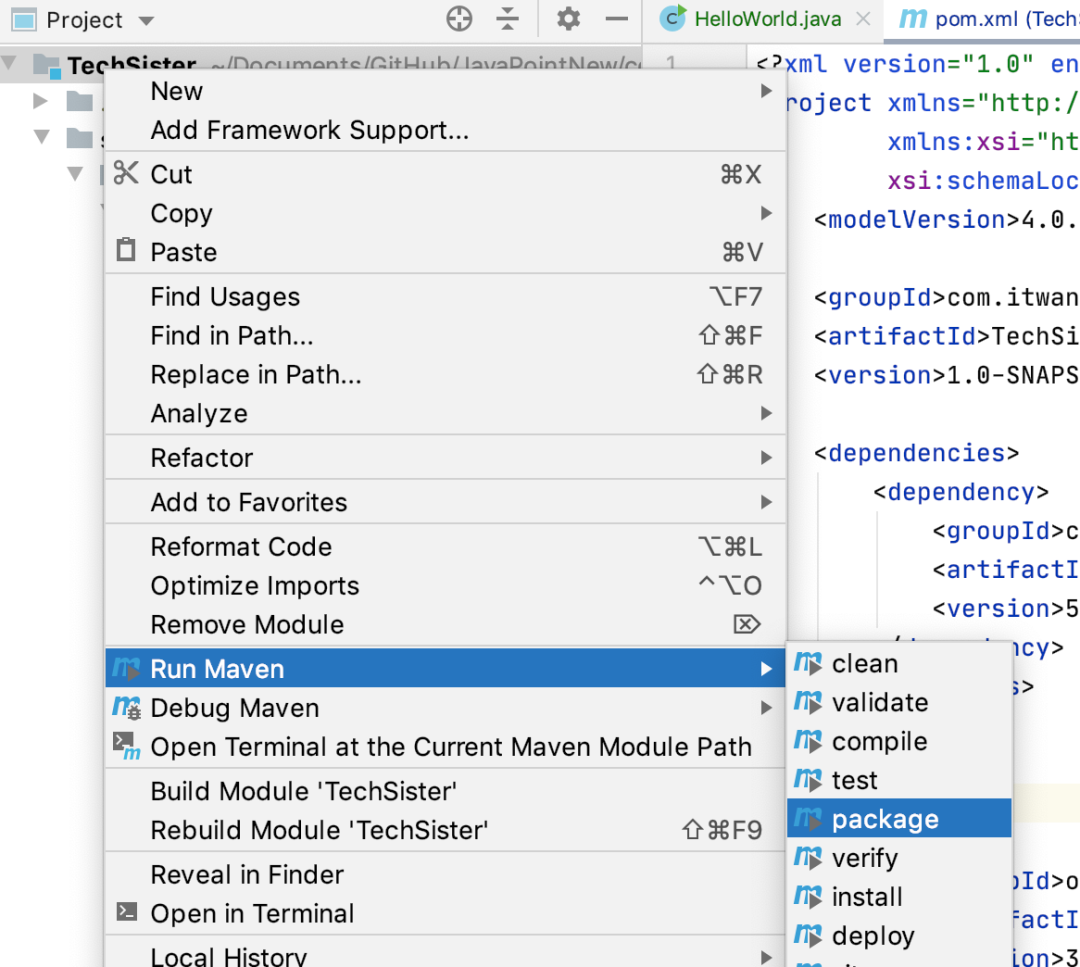Click the Maven icon beside verify
This screenshot has height=967, width=1080.
(808, 858)
